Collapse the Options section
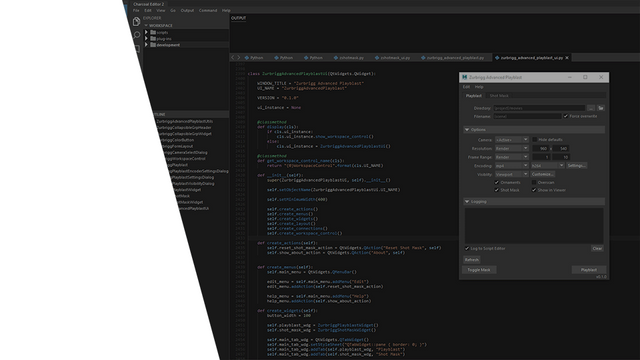This screenshot has width=640, height=360. click(x=467, y=130)
